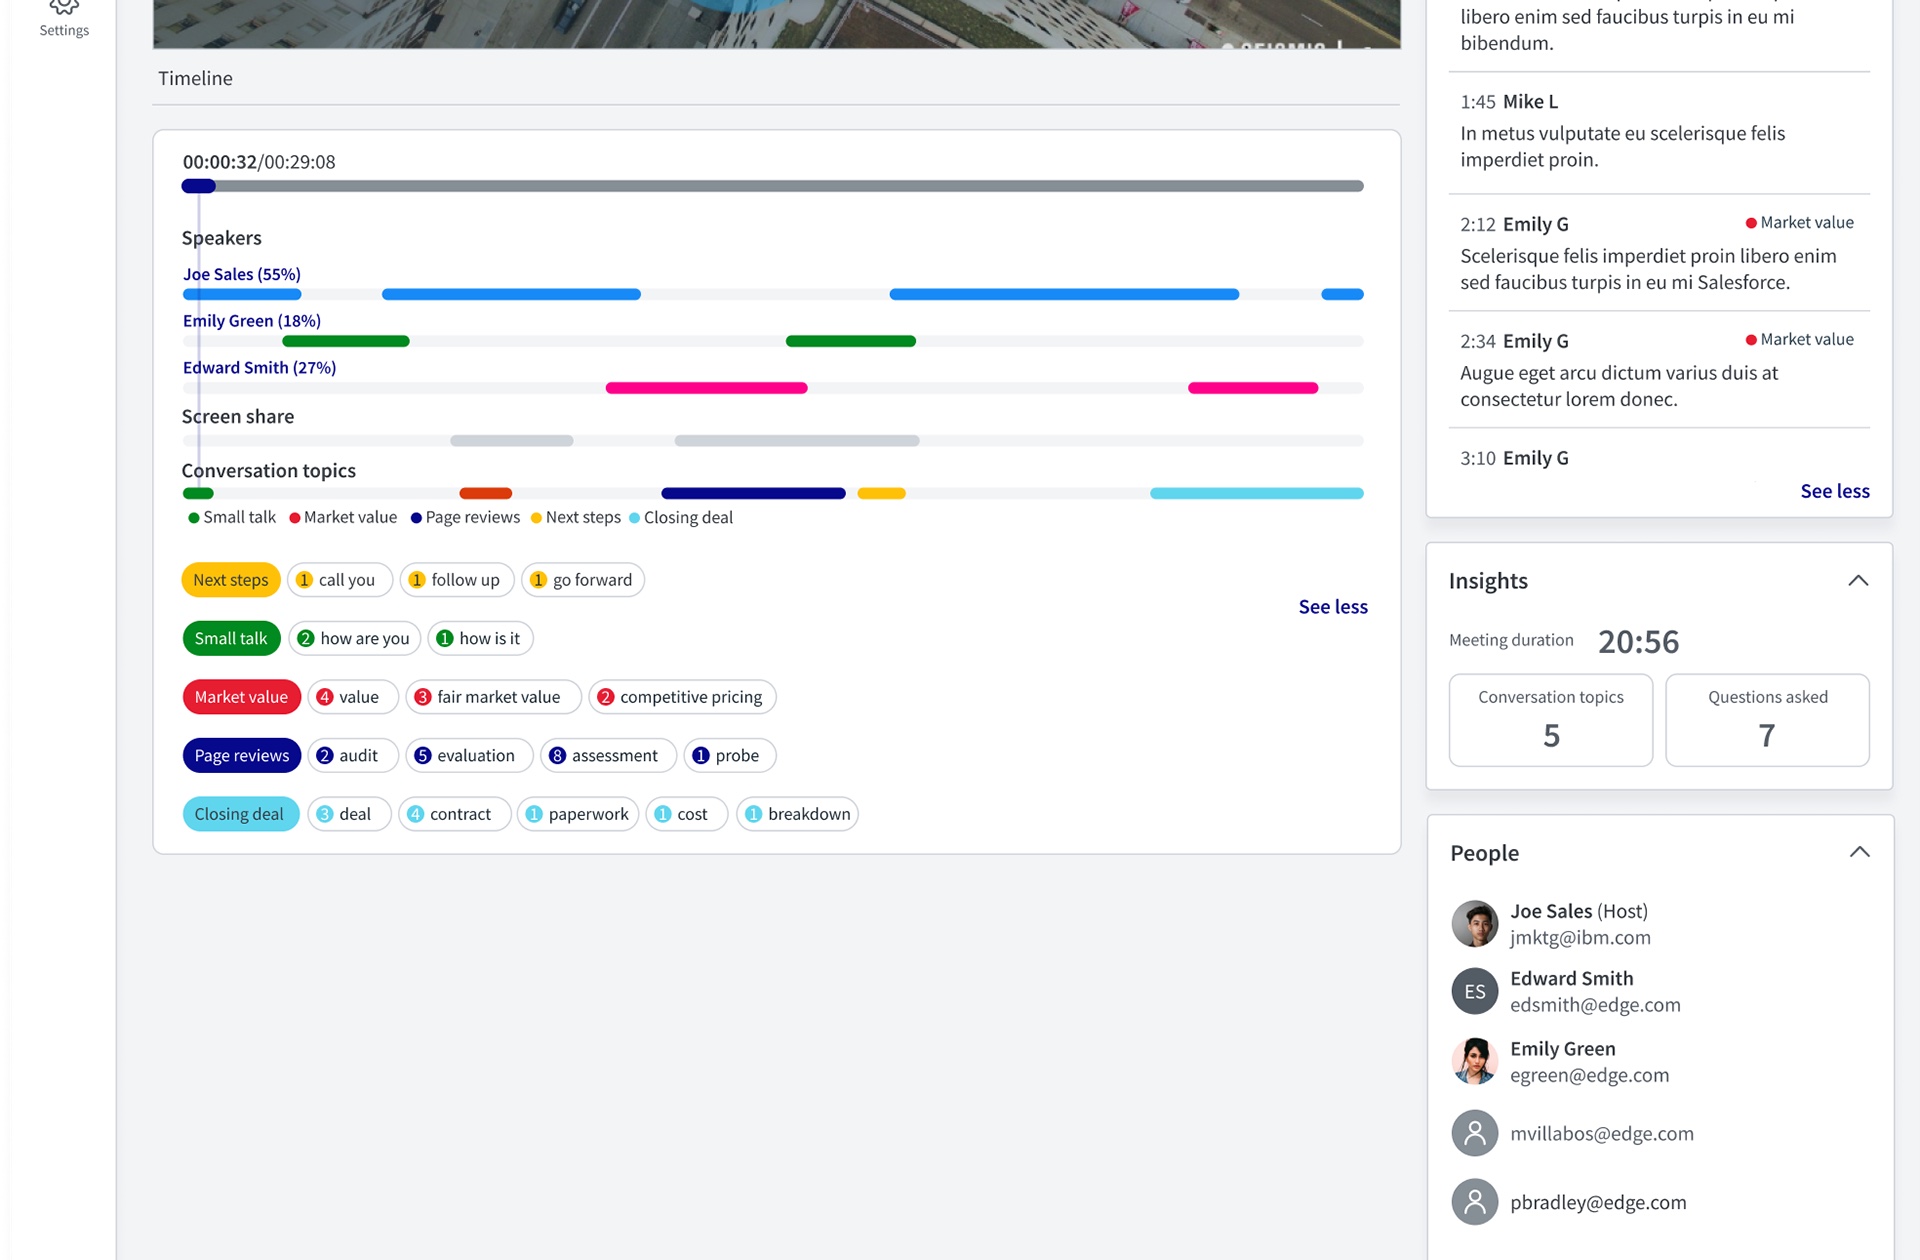Click See less under the transcript
This screenshot has height=1260, width=1920.
[x=1834, y=491]
